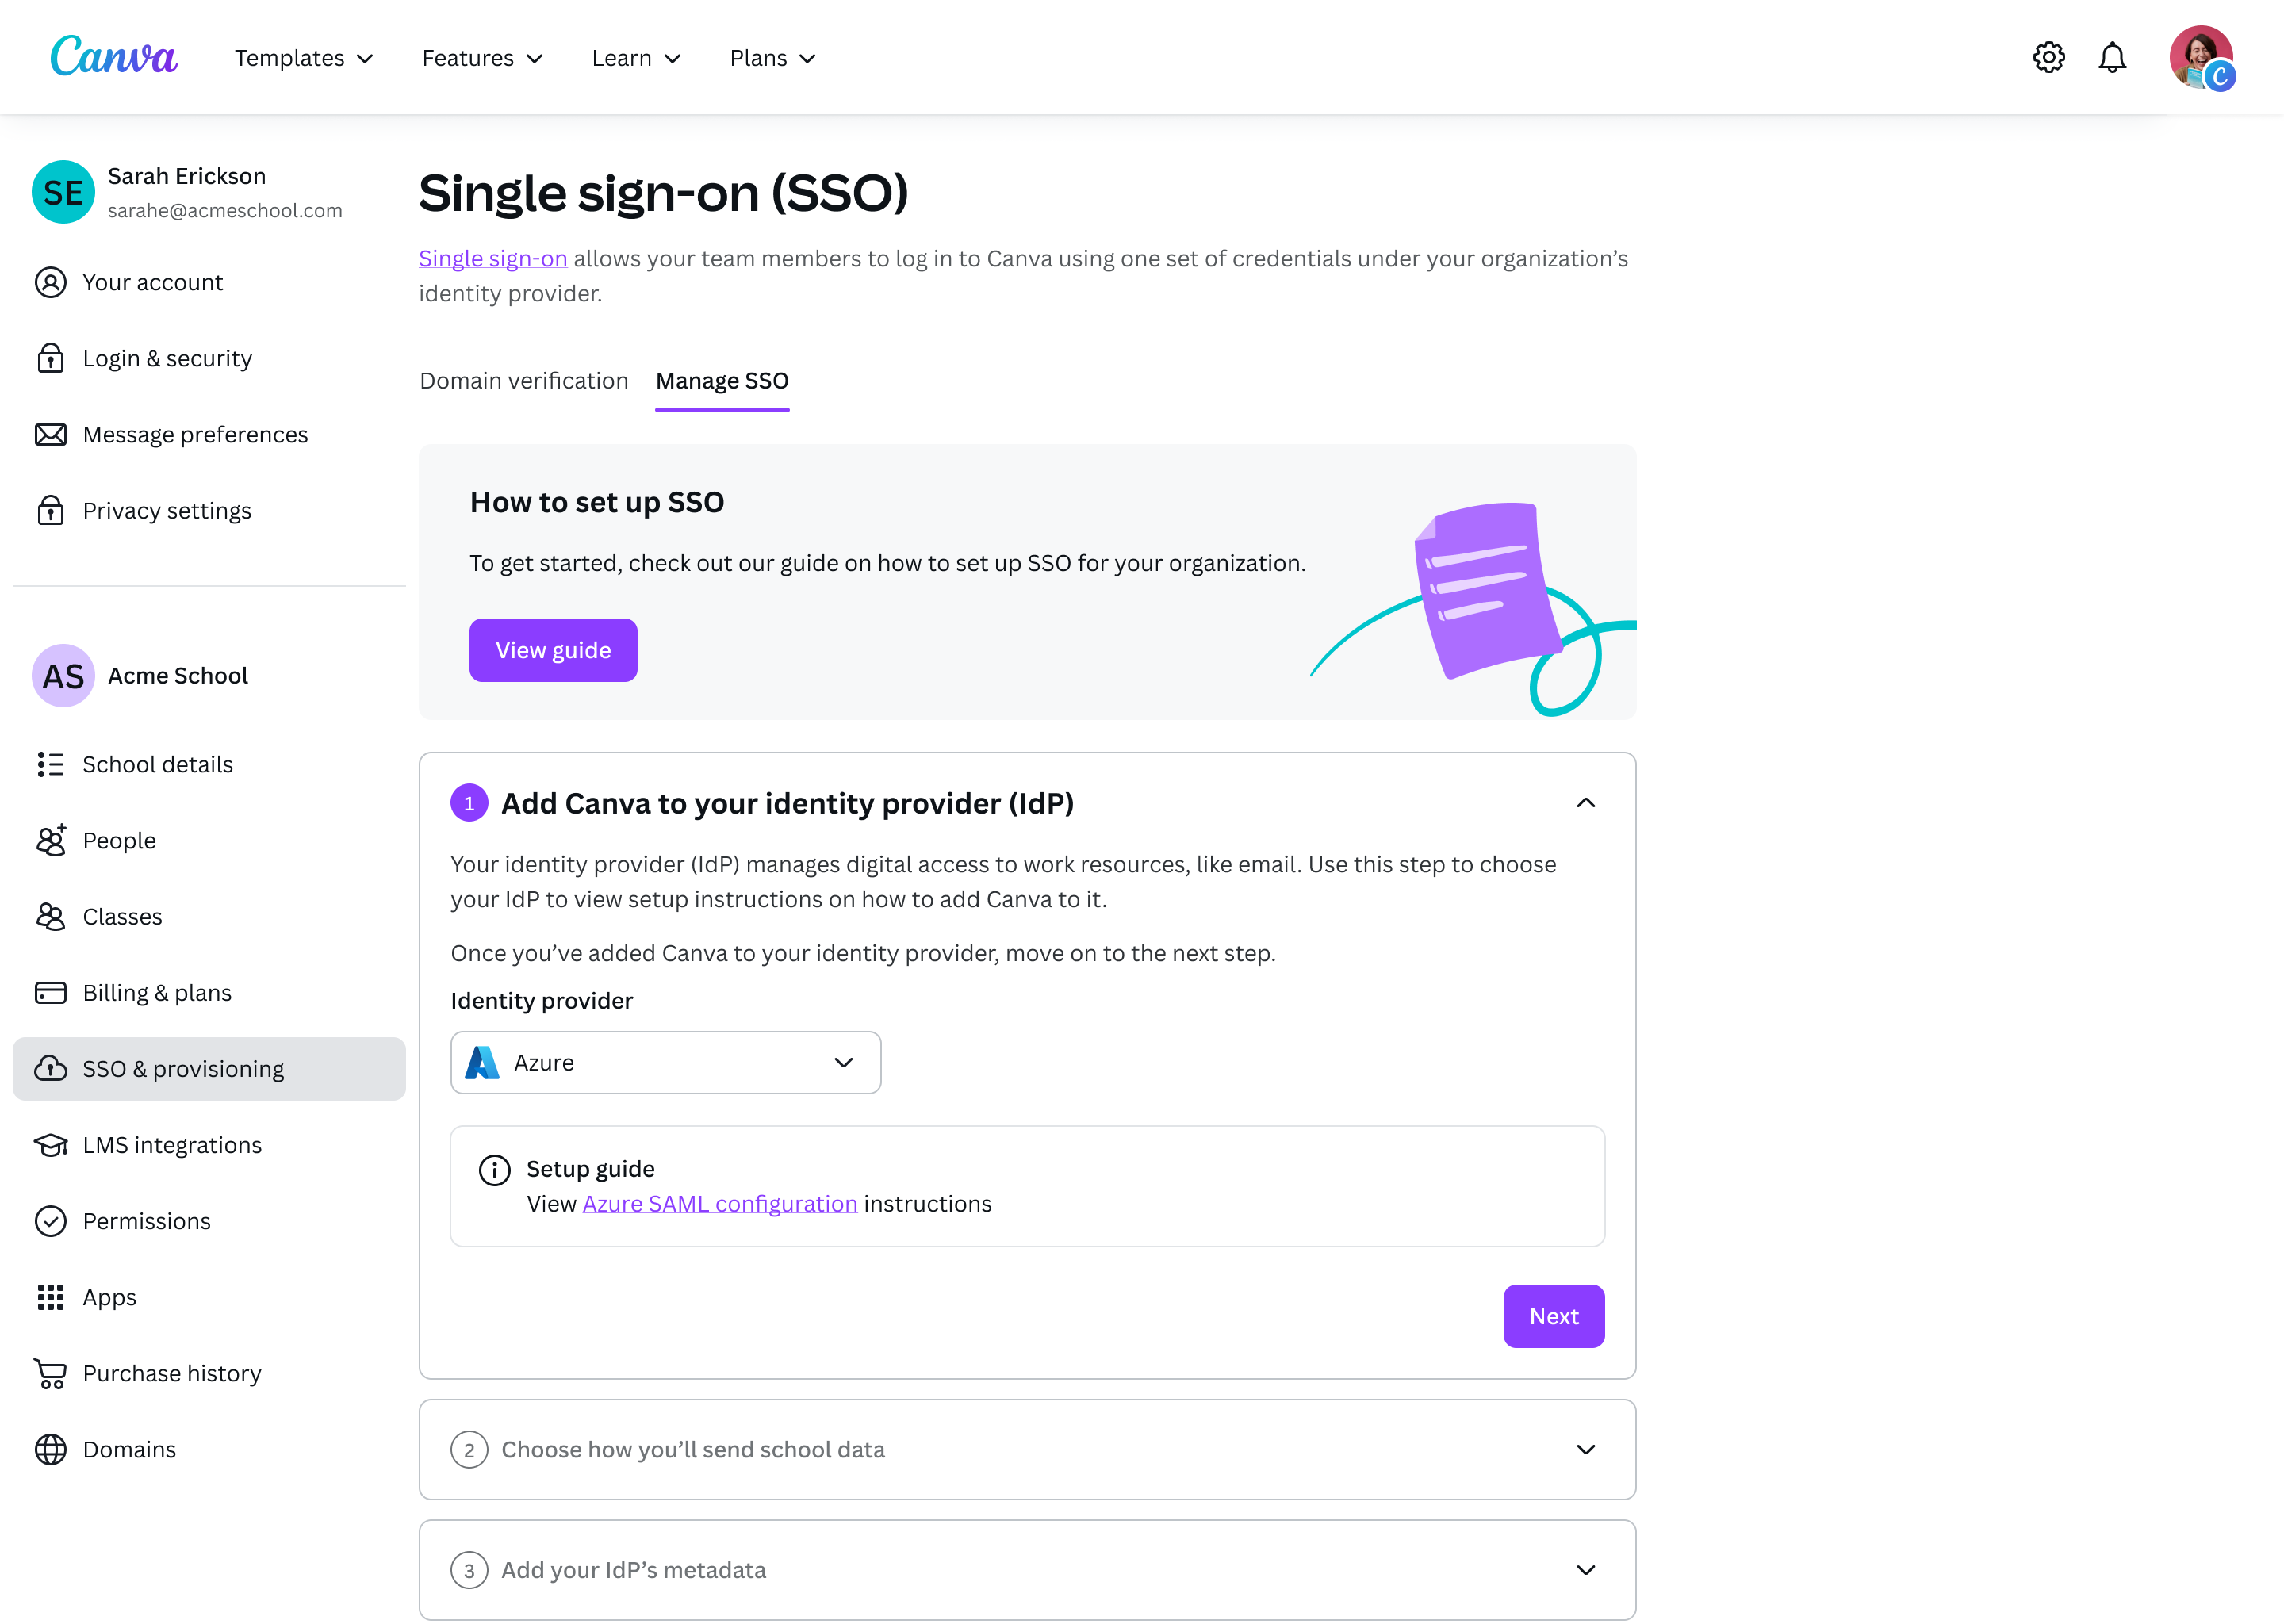This screenshot has width=2284, height=1624.
Task: Open SSO & provisioning cloud icon item
Action: point(51,1068)
